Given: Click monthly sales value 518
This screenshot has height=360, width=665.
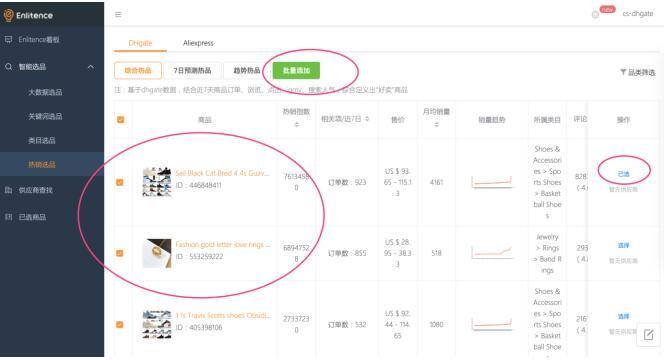Looking at the screenshot, I should pyautogui.click(x=436, y=253).
